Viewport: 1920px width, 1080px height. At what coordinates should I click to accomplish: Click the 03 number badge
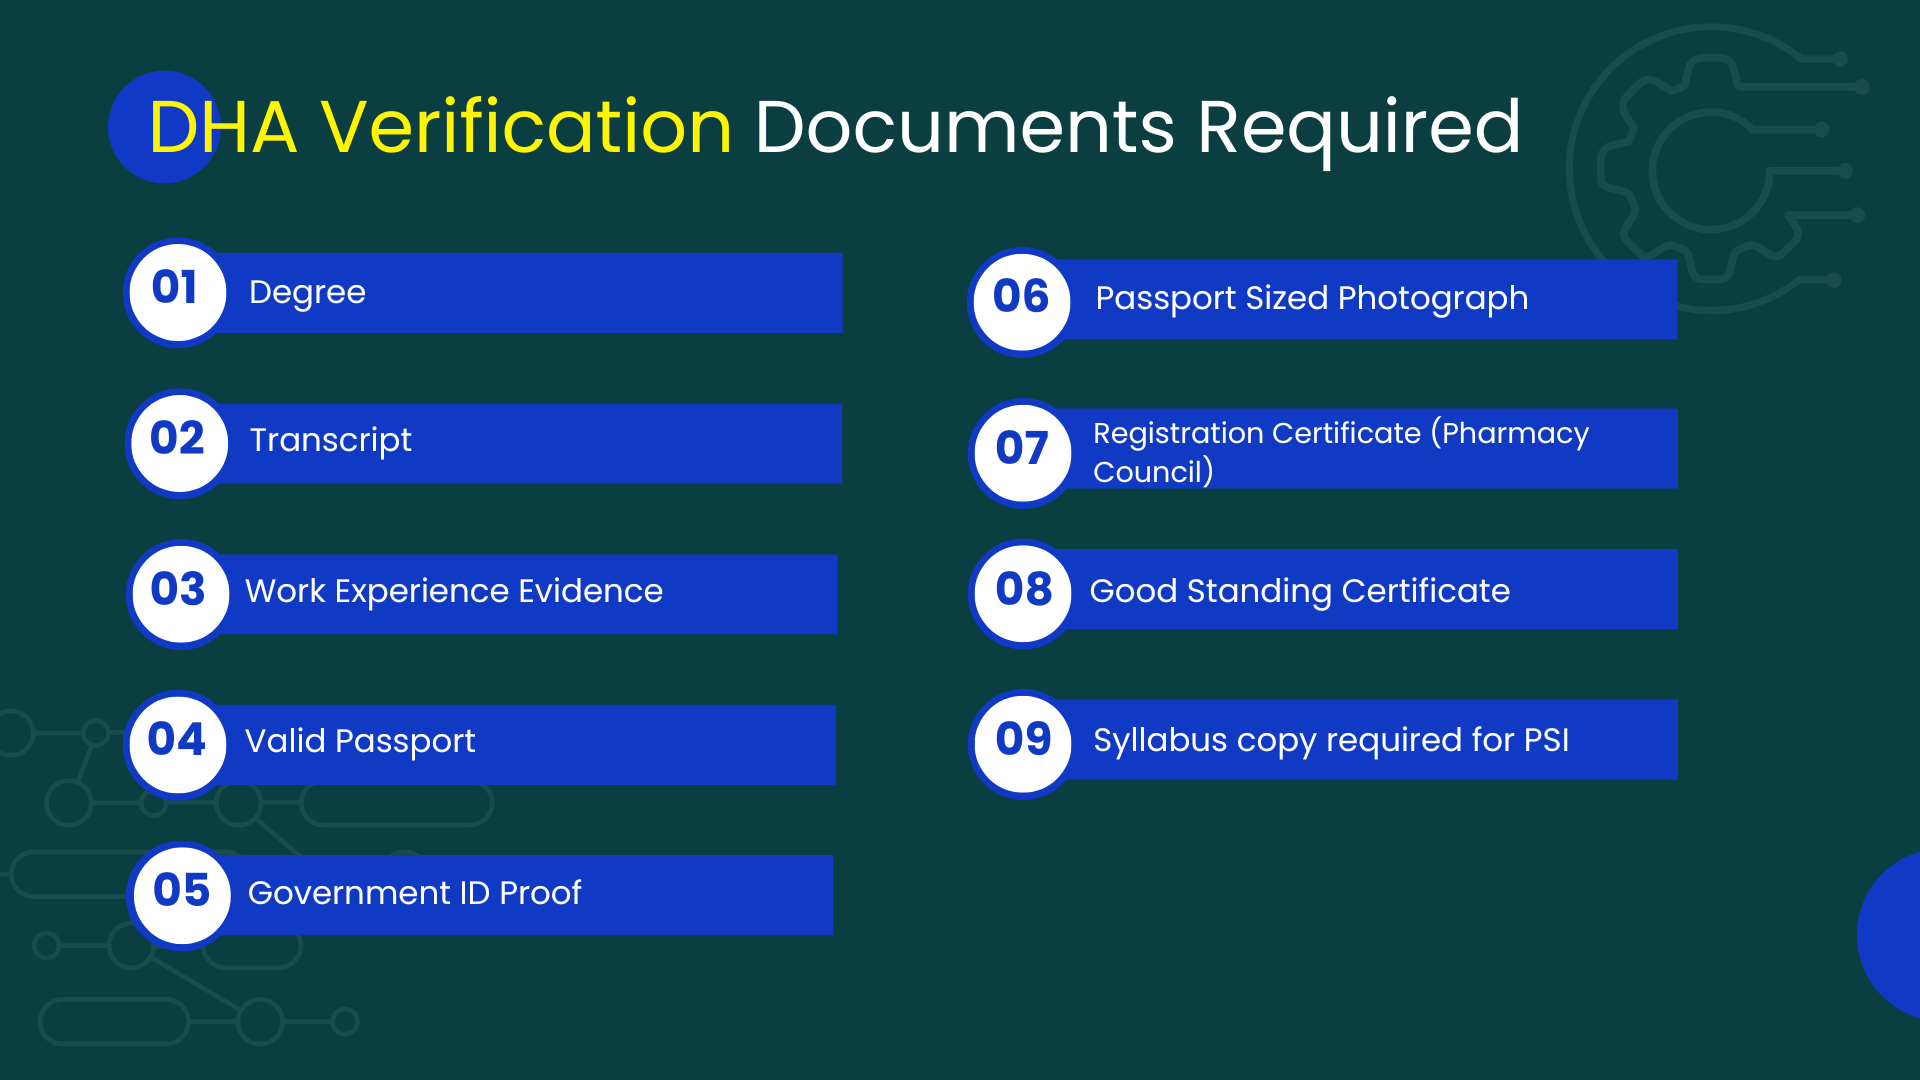coord(180,593)
